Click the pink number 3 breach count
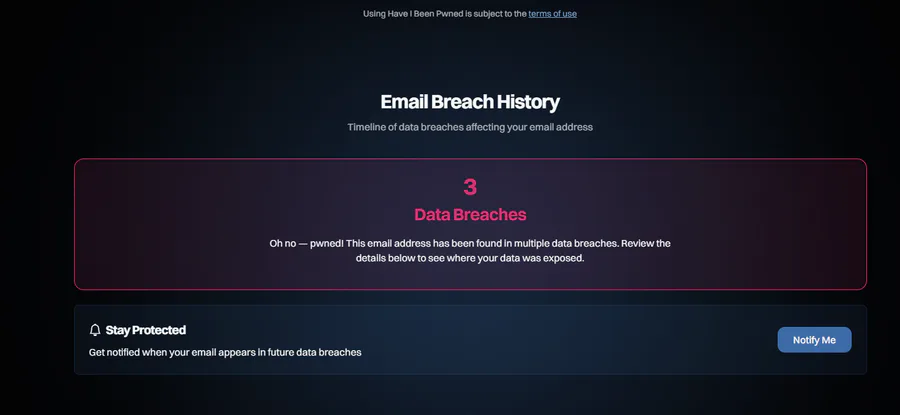The width and height of the screenshot is (900, 415). click(470, 187)
